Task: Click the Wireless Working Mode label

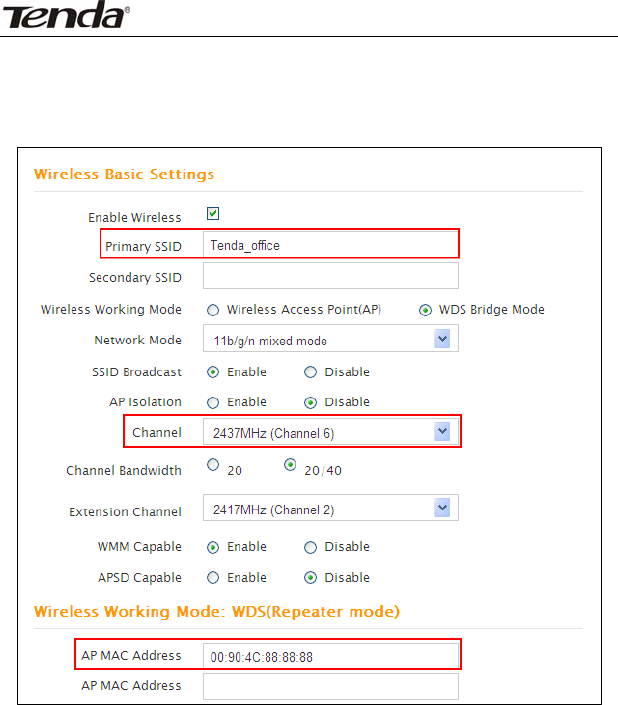Action: pyautogui.click(x=111, y=310)
